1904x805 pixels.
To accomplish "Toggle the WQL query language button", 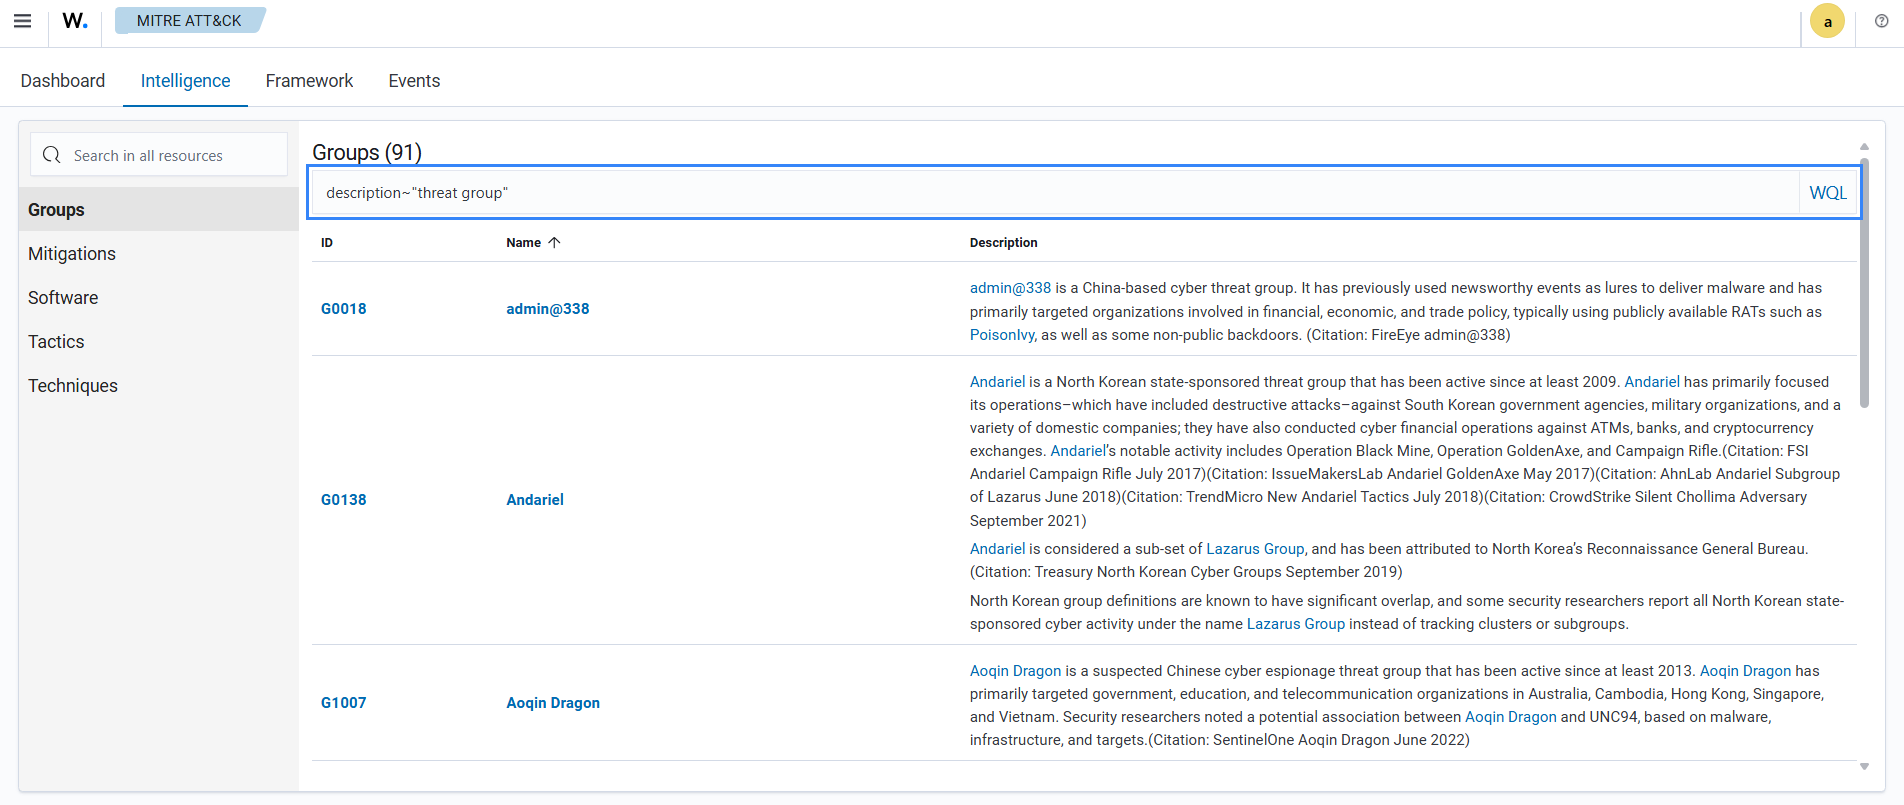I will [1827, 193].
